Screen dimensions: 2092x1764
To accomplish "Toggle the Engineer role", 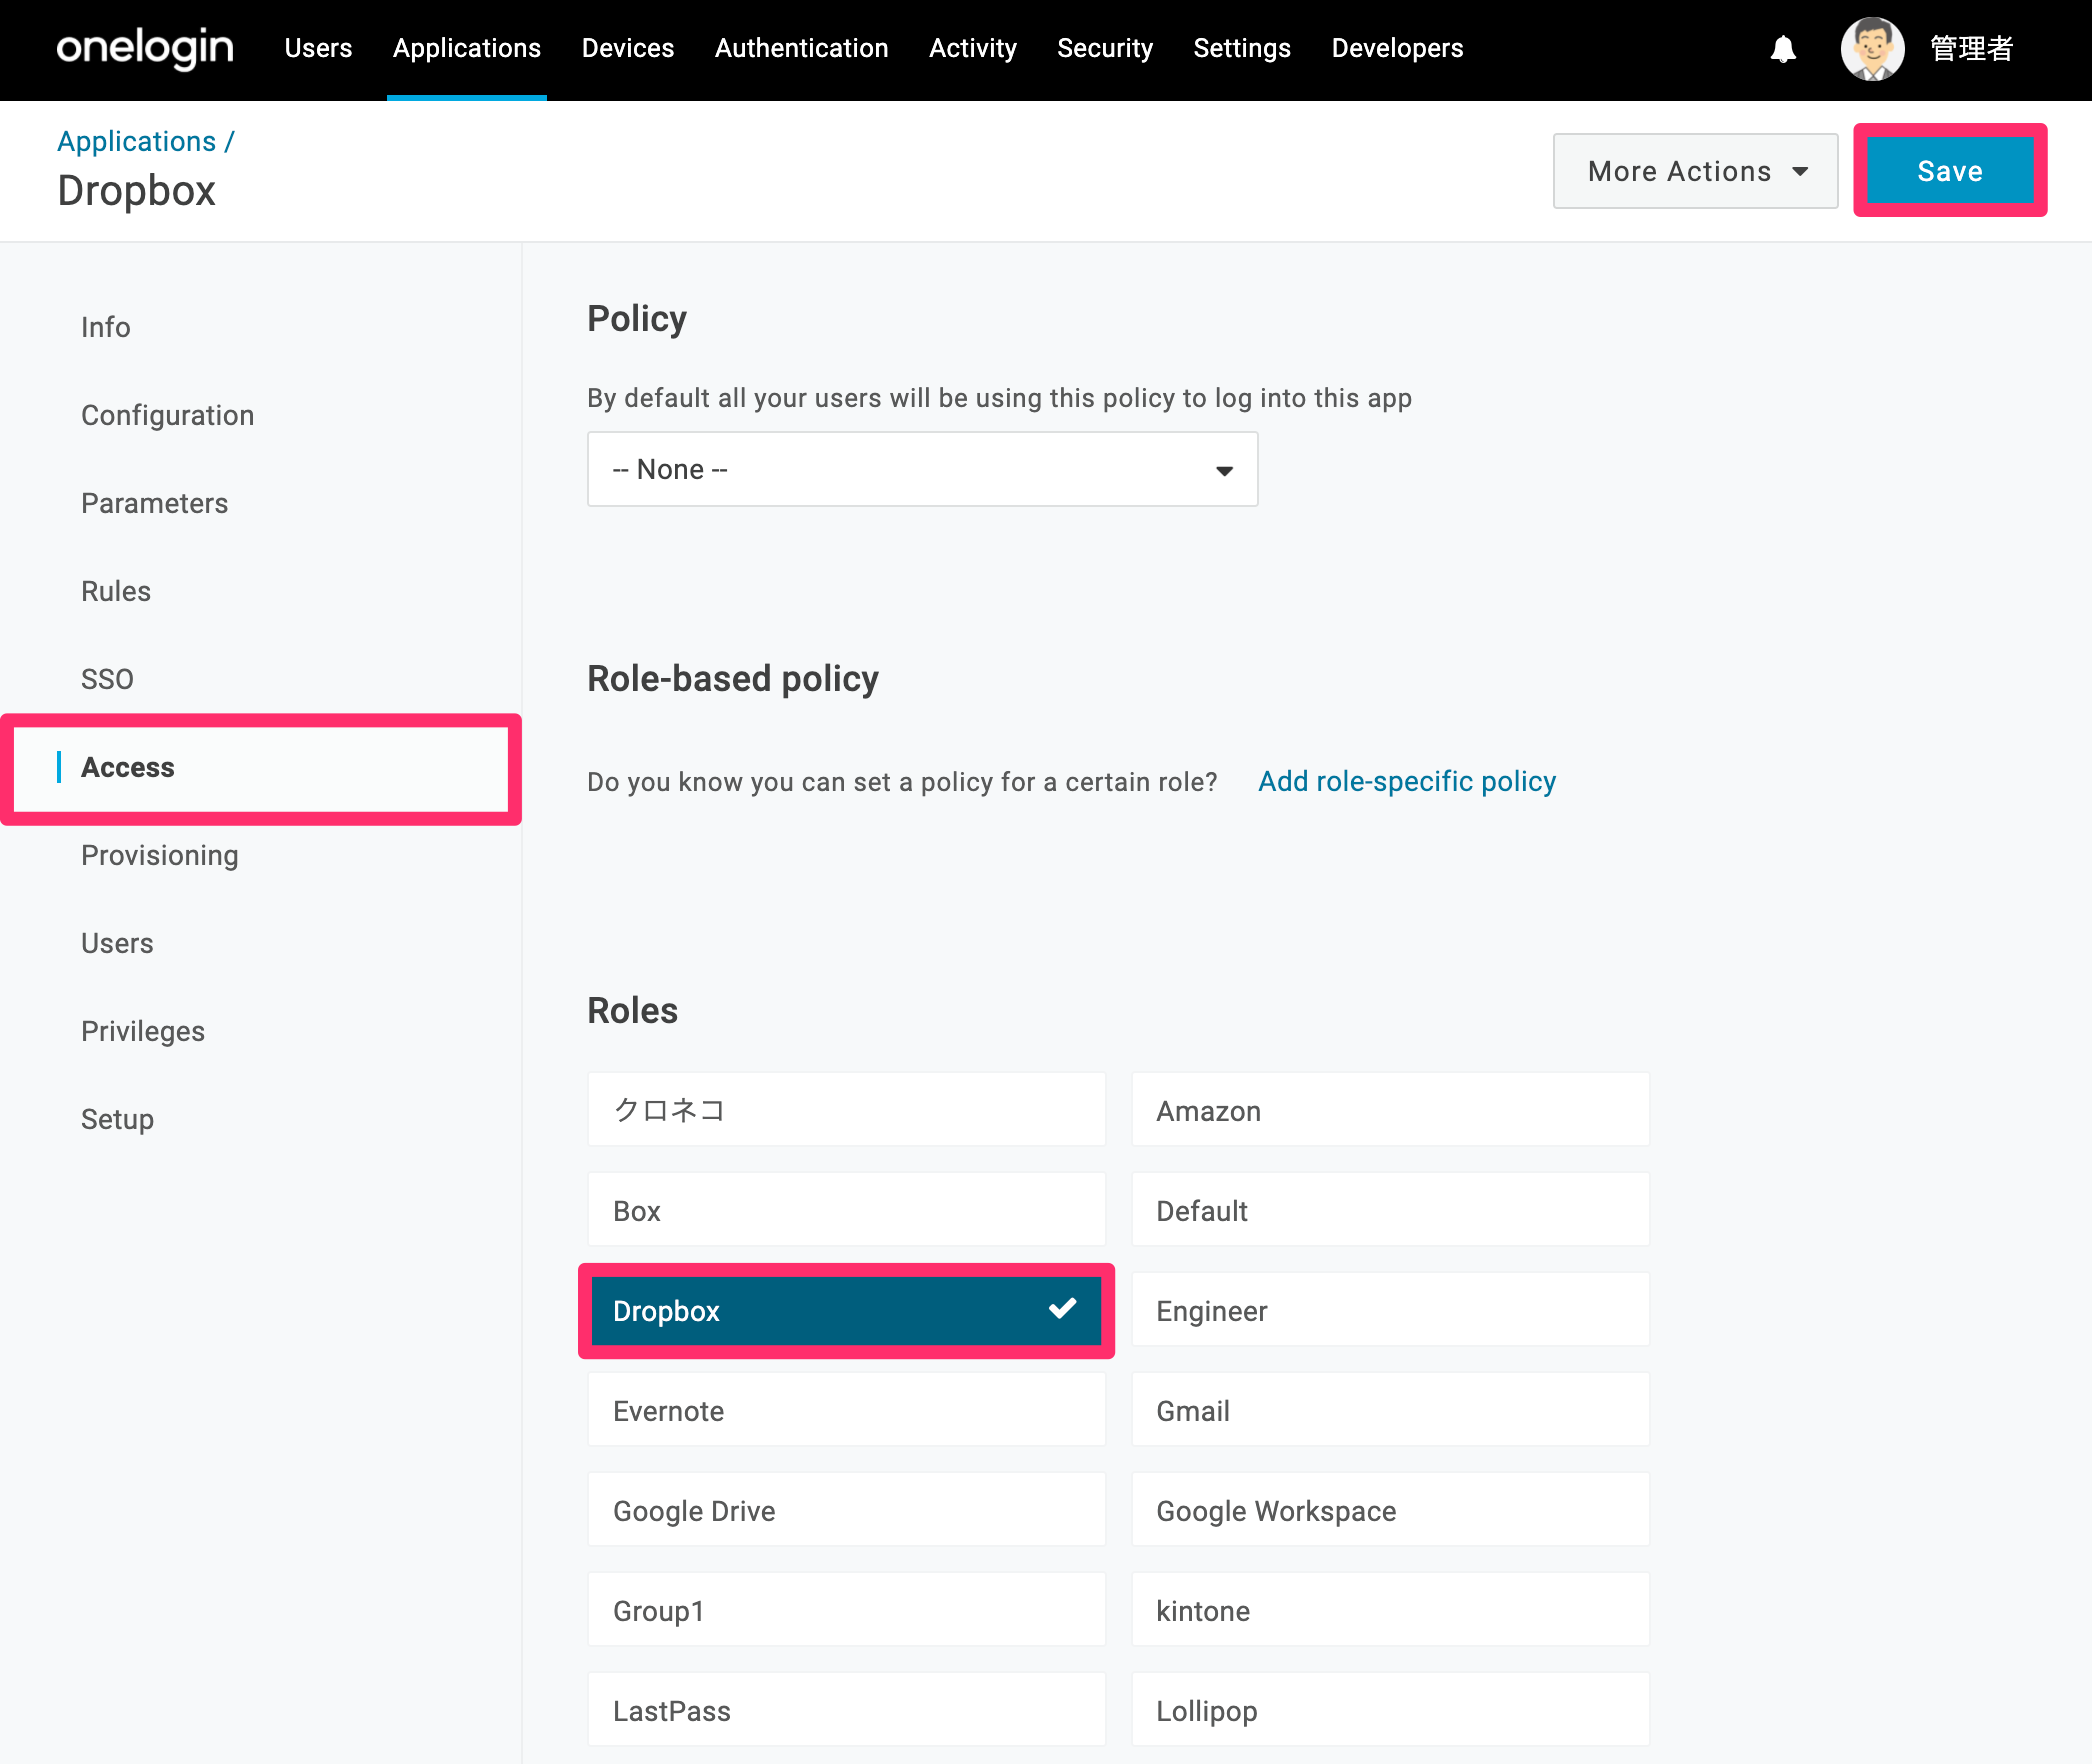I will (x=1390, y=1309).
